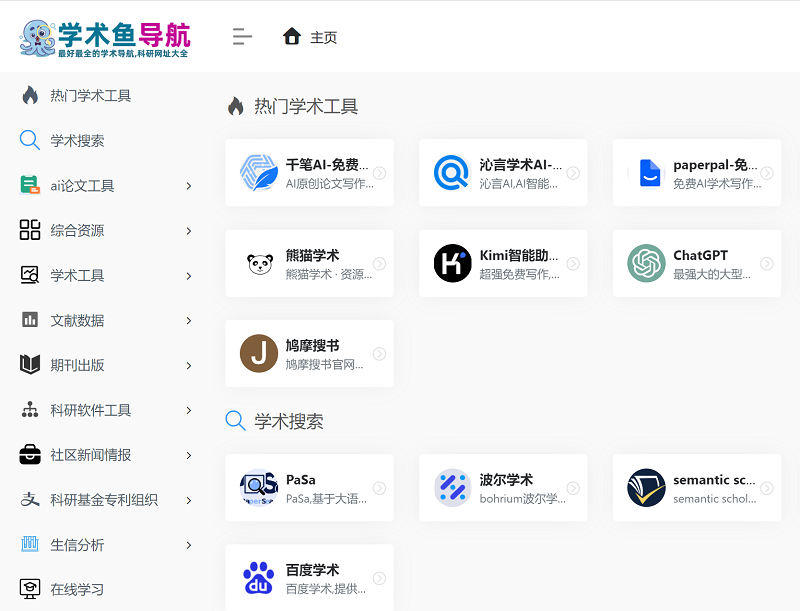Click the home icon beside 主页
This screenshot has height=611, width=800.
[x=292, y=37]
